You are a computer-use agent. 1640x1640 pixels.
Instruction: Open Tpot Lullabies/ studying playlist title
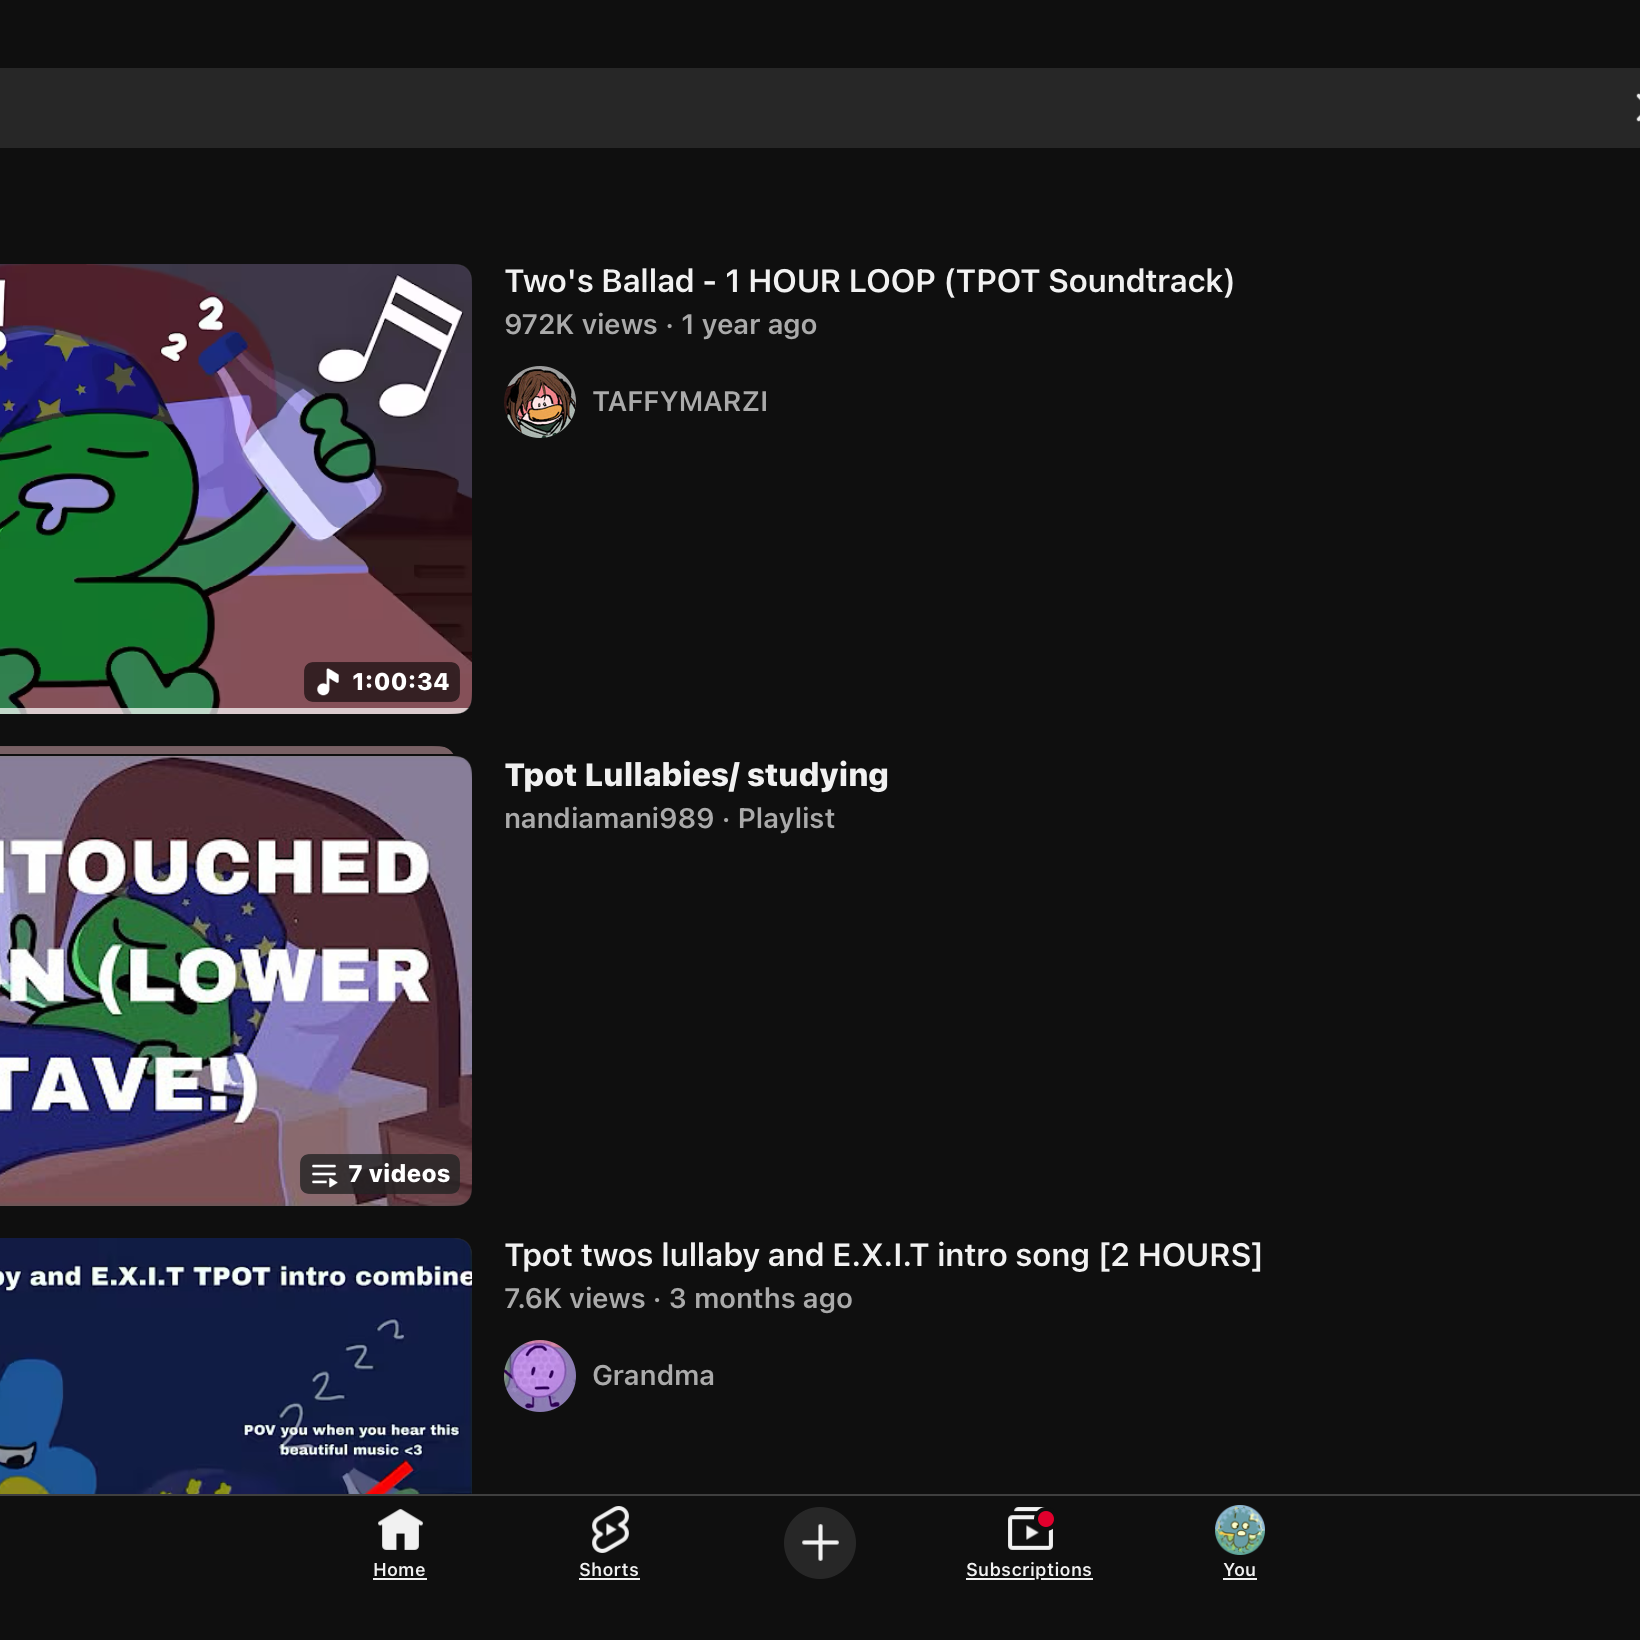click(x=696, y=775)
